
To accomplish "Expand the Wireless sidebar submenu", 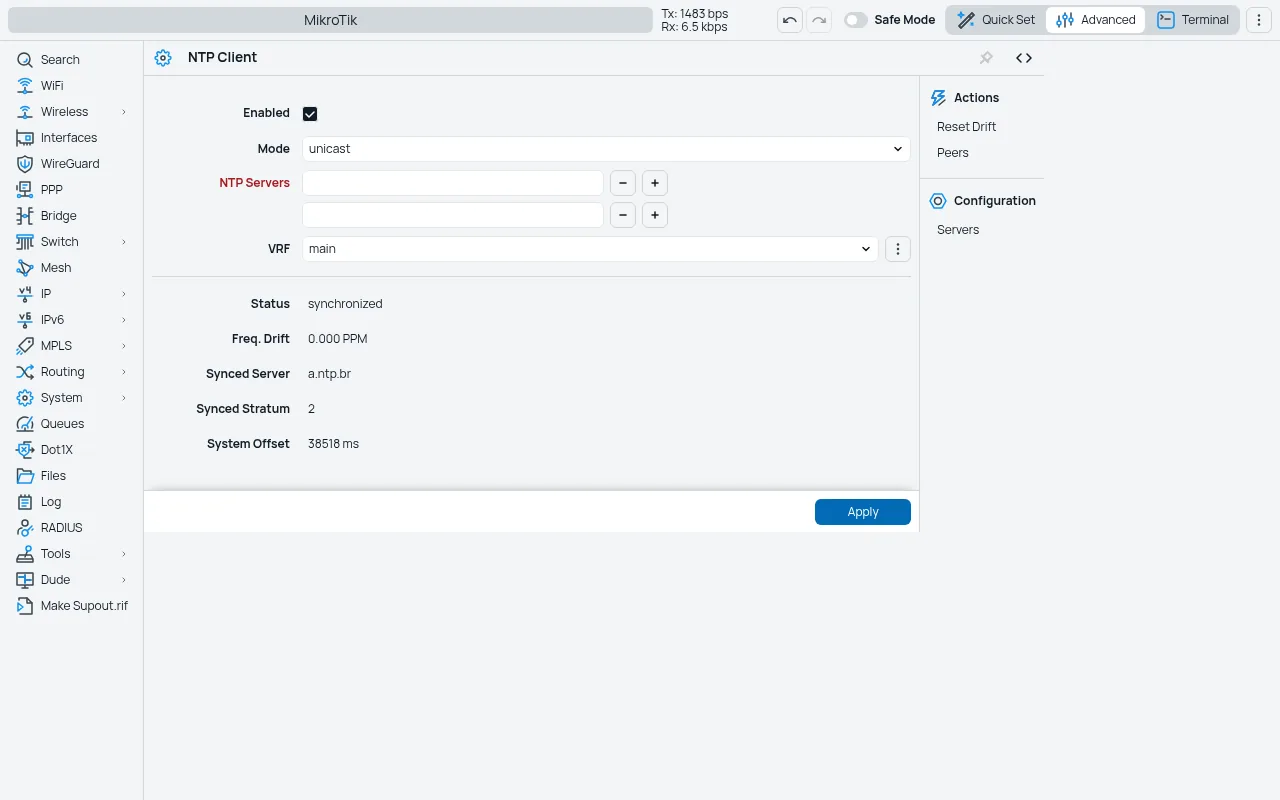I will [x=124, y=112].
